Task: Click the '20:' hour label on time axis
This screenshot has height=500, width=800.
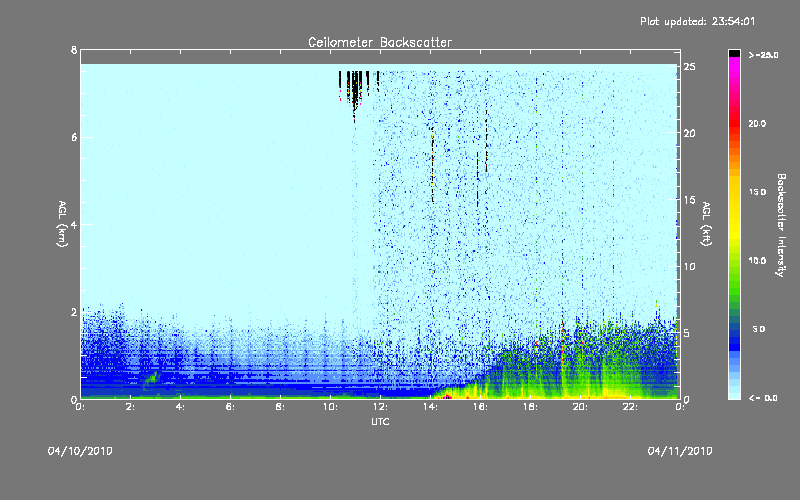Action: click(x=580, y=407)
